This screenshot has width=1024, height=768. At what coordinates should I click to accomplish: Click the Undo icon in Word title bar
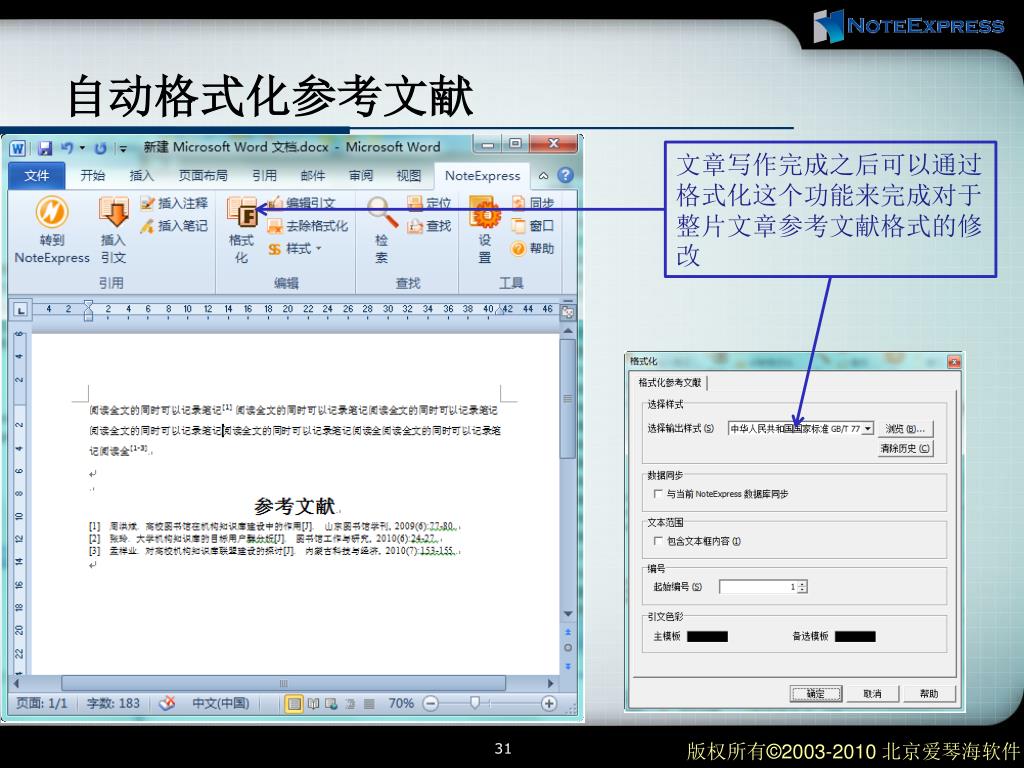[67, 148]
